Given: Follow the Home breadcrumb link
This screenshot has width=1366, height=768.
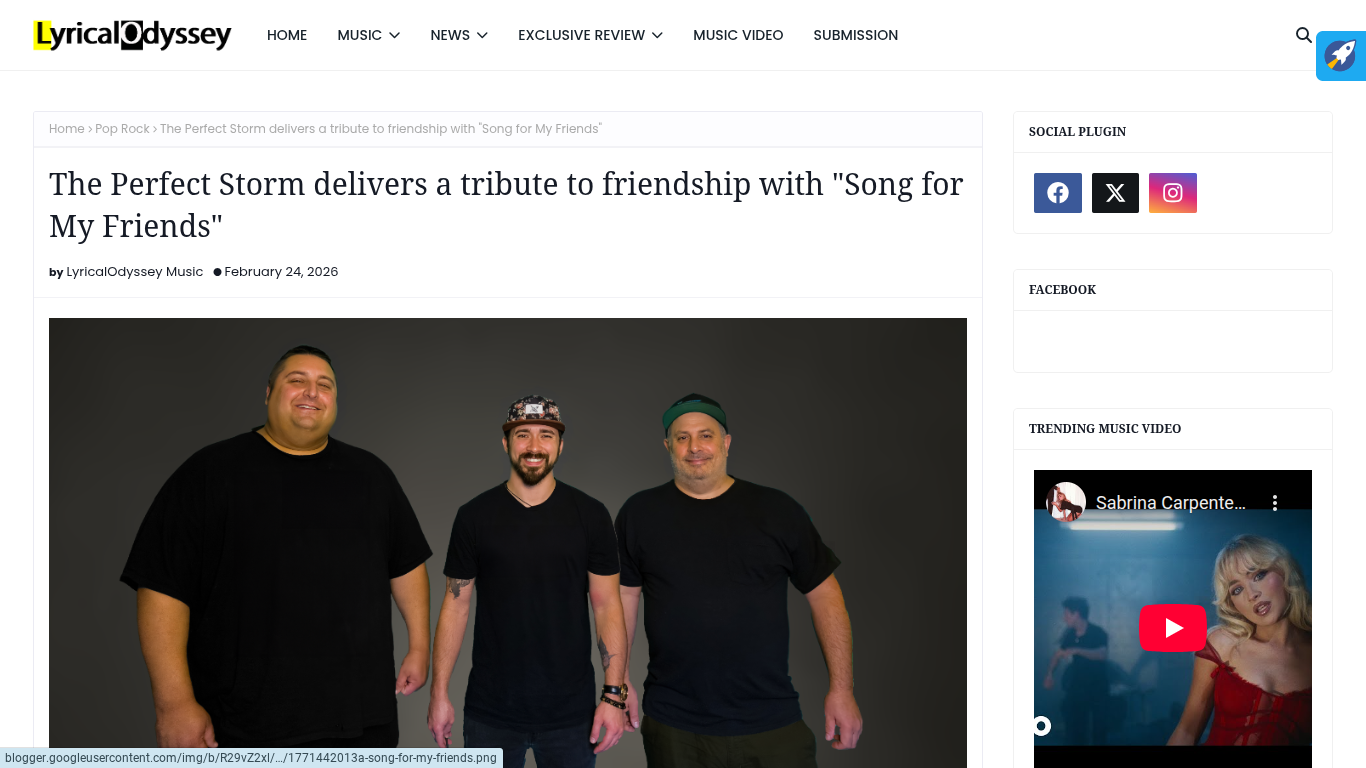Looking at the screenshot, I should (x=67, y=129).
